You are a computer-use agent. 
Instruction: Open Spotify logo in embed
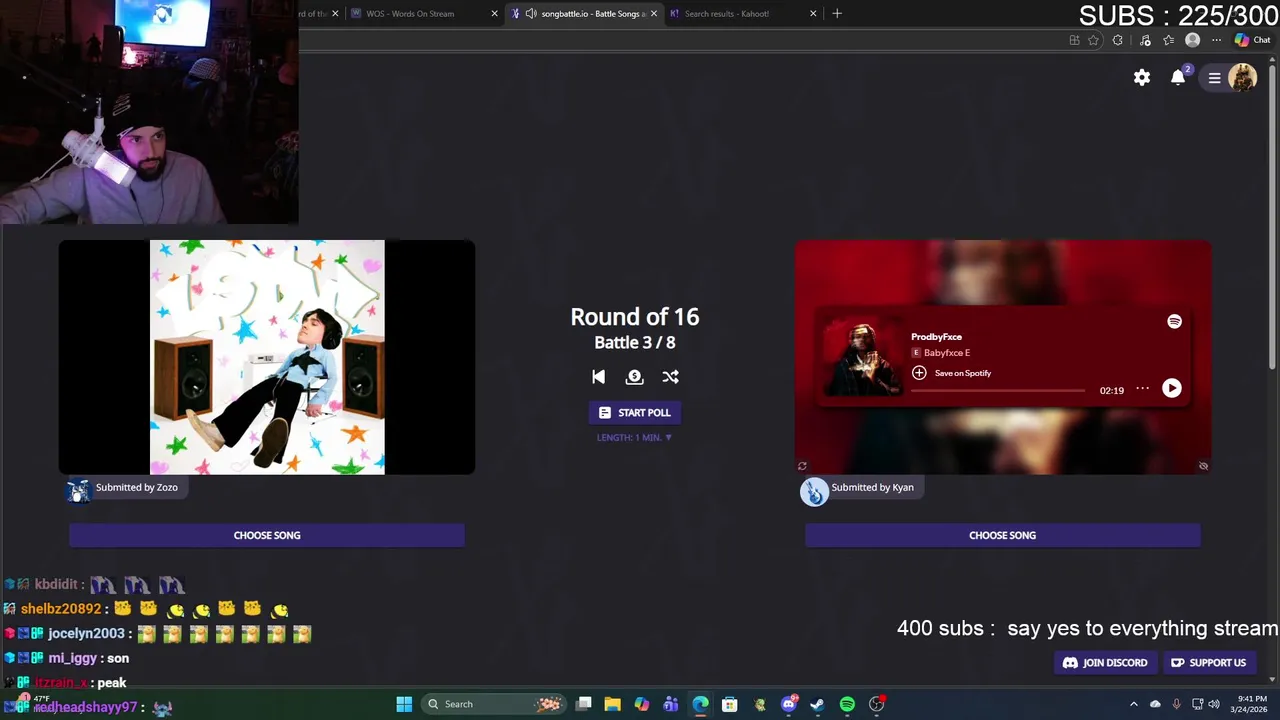tap(1174, 321)
